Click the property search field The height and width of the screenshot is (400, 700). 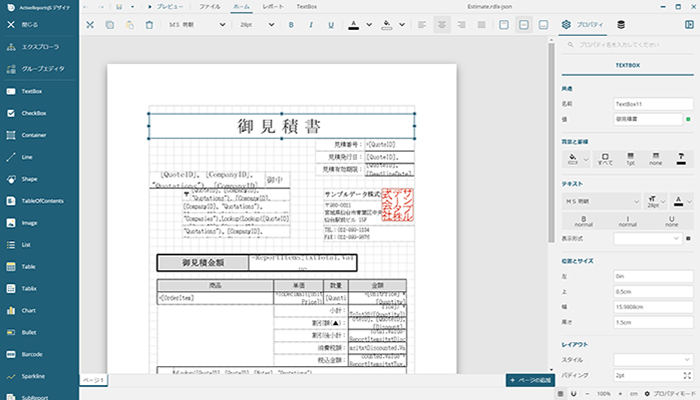(x=627, y=45)
